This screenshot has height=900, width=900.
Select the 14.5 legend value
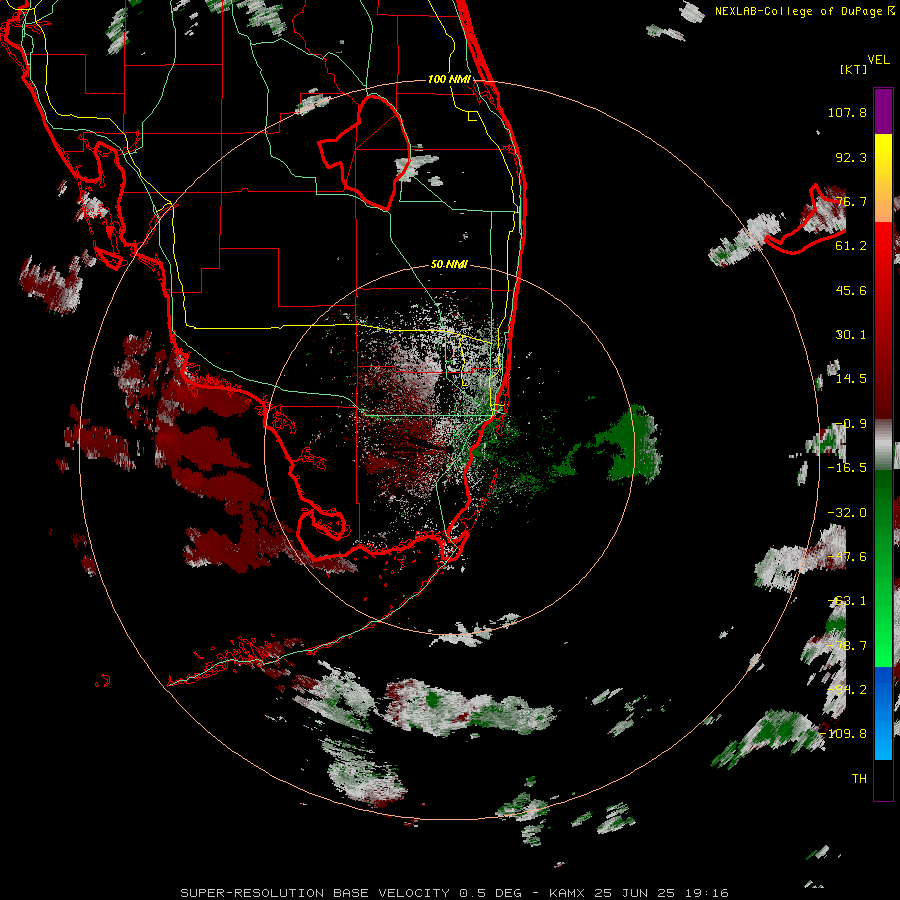(x=851, y=379)
